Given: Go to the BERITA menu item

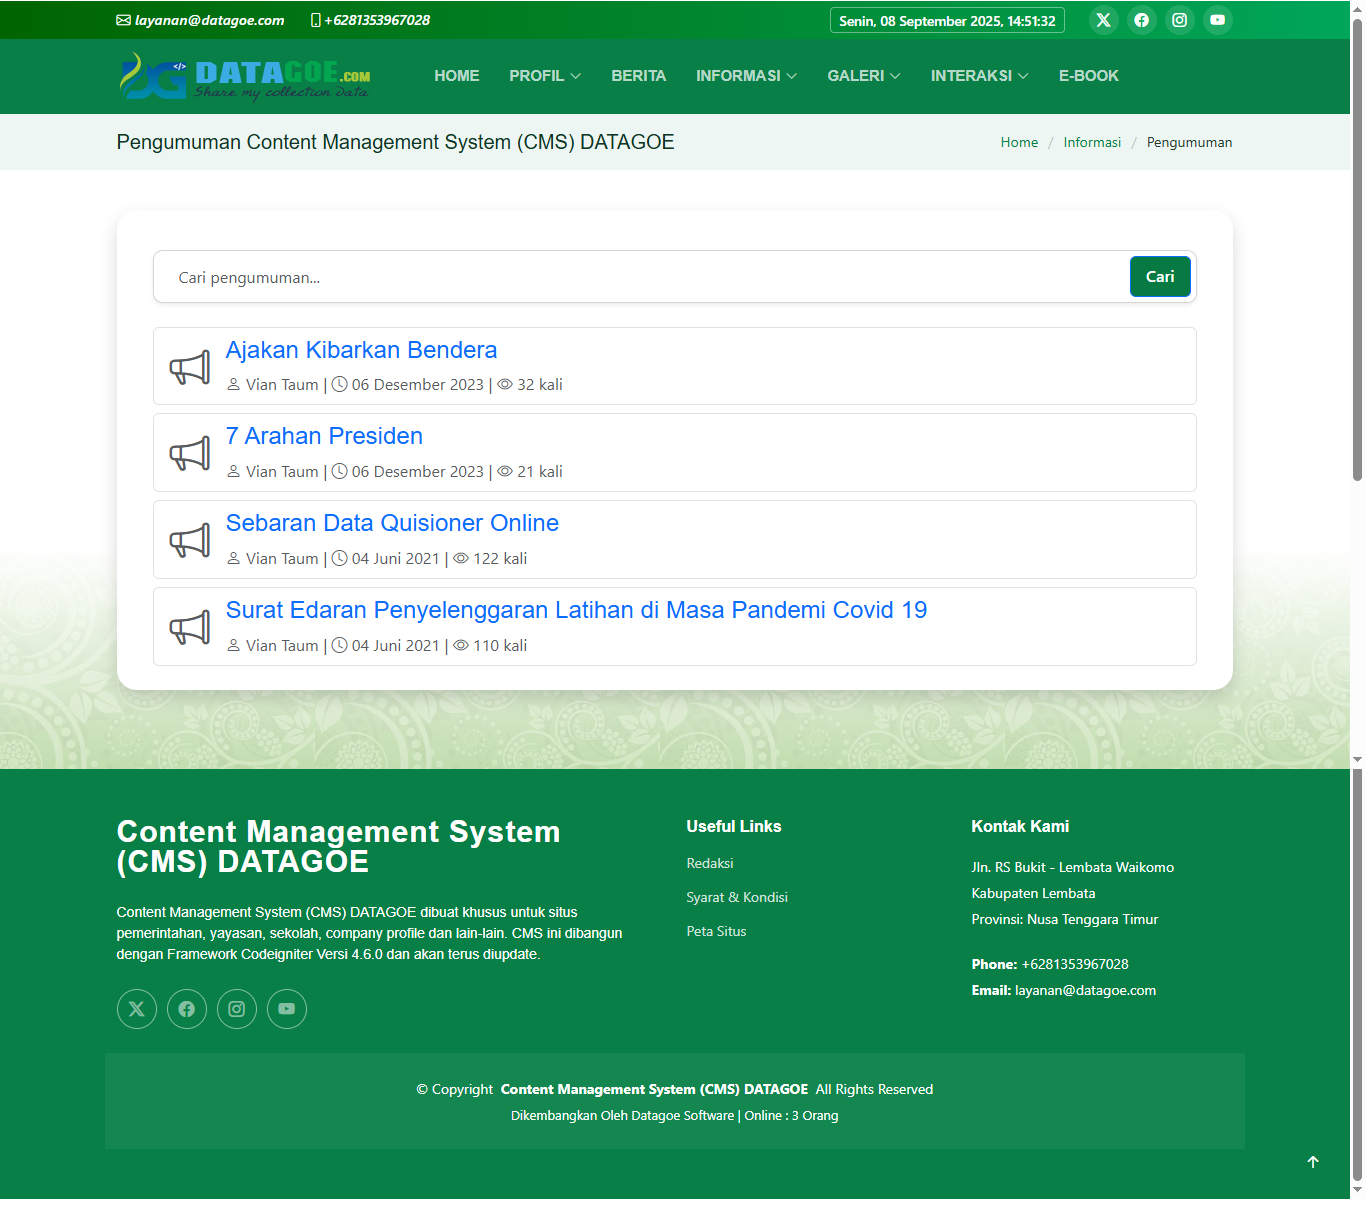Looking at the screenshot, I should point(638,76).
